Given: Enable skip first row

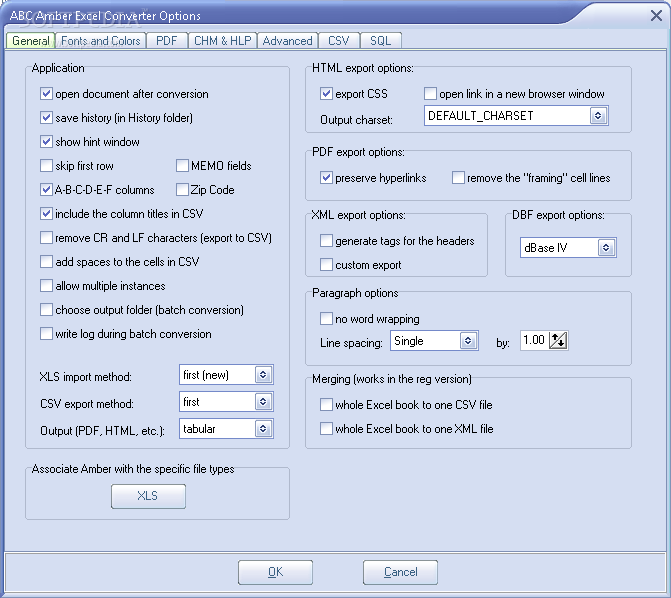Looking at the screenshot, I should 46,166.
